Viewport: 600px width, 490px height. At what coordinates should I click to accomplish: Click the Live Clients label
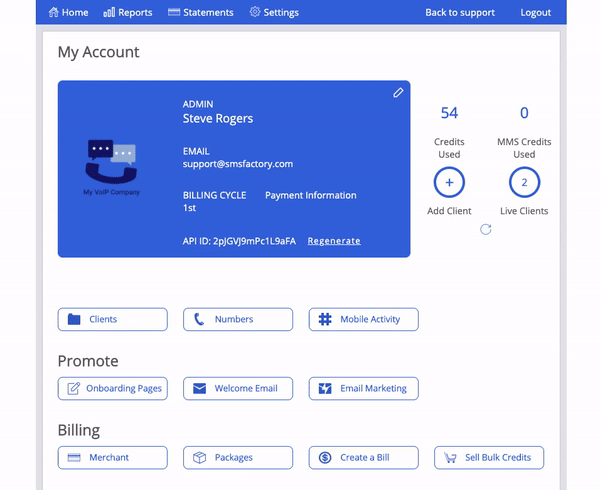click(x=524, y=211)
